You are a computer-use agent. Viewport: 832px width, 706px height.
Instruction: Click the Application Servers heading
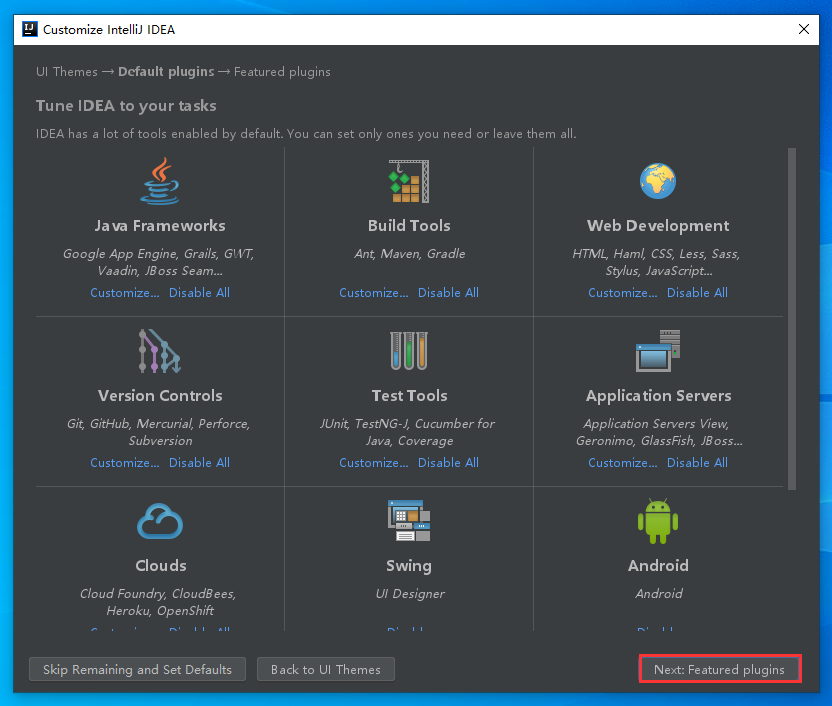click(658, 396)
